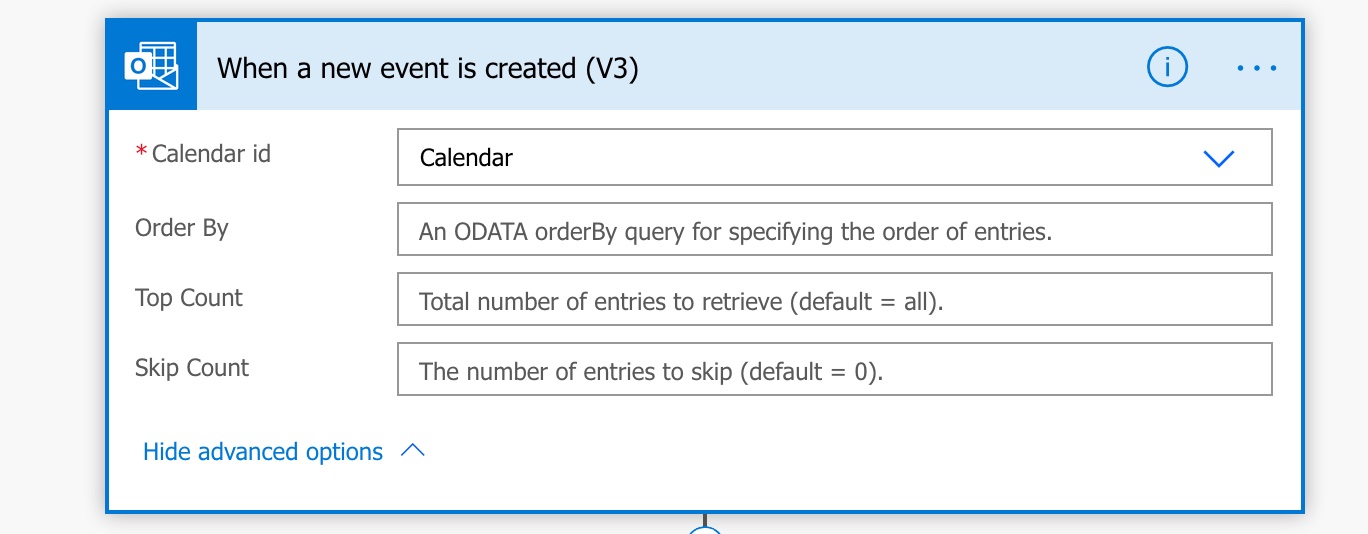
Task: Click the Calendar id label
Action: tap(210, 154)
